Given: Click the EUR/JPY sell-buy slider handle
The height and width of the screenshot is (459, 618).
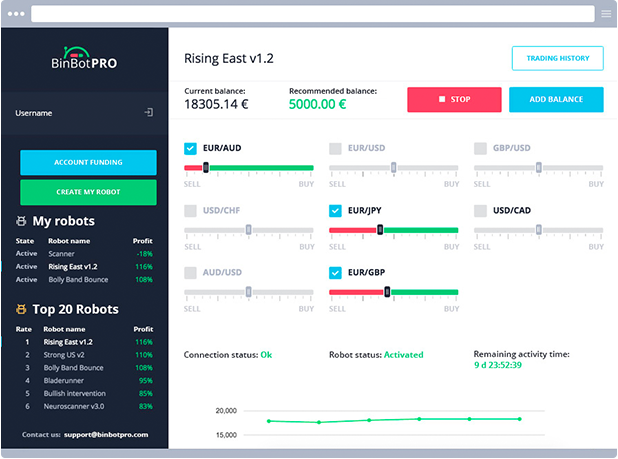Looking at the screenshot, I should (380, 230).
